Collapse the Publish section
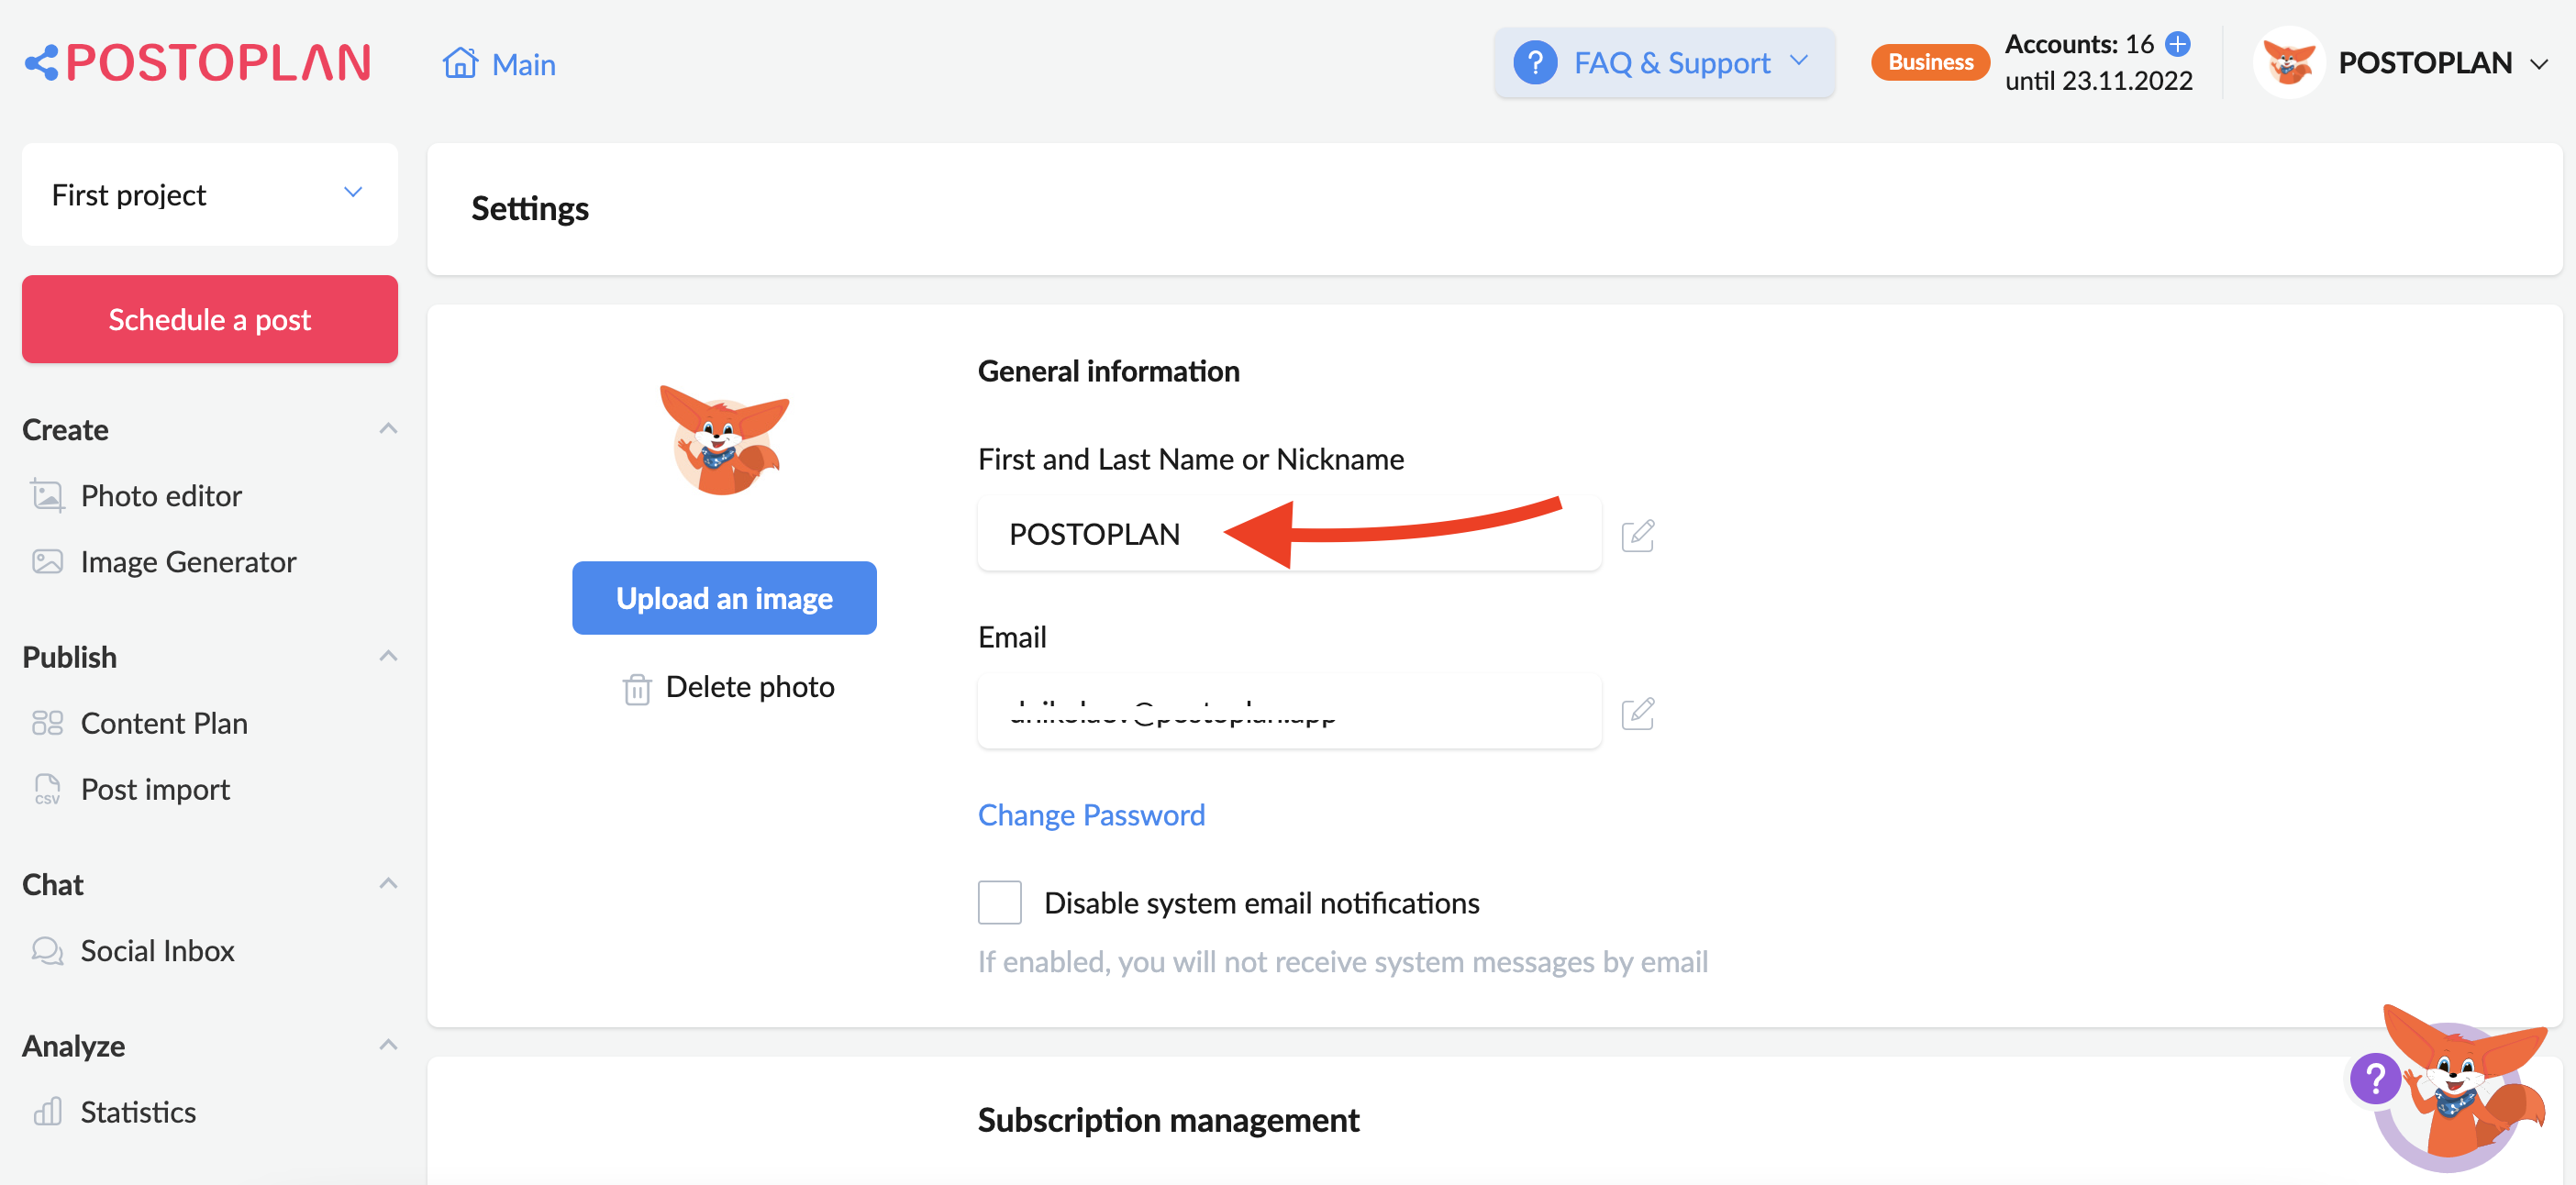The width and height of the screenshot is (2576, 1185). point(388,656)
